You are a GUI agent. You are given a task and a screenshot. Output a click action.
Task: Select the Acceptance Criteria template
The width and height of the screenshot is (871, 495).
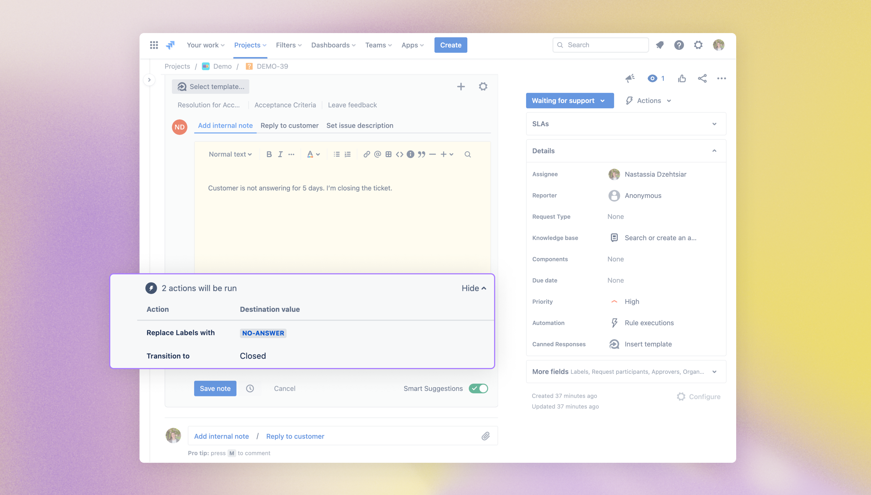point(285,105)
